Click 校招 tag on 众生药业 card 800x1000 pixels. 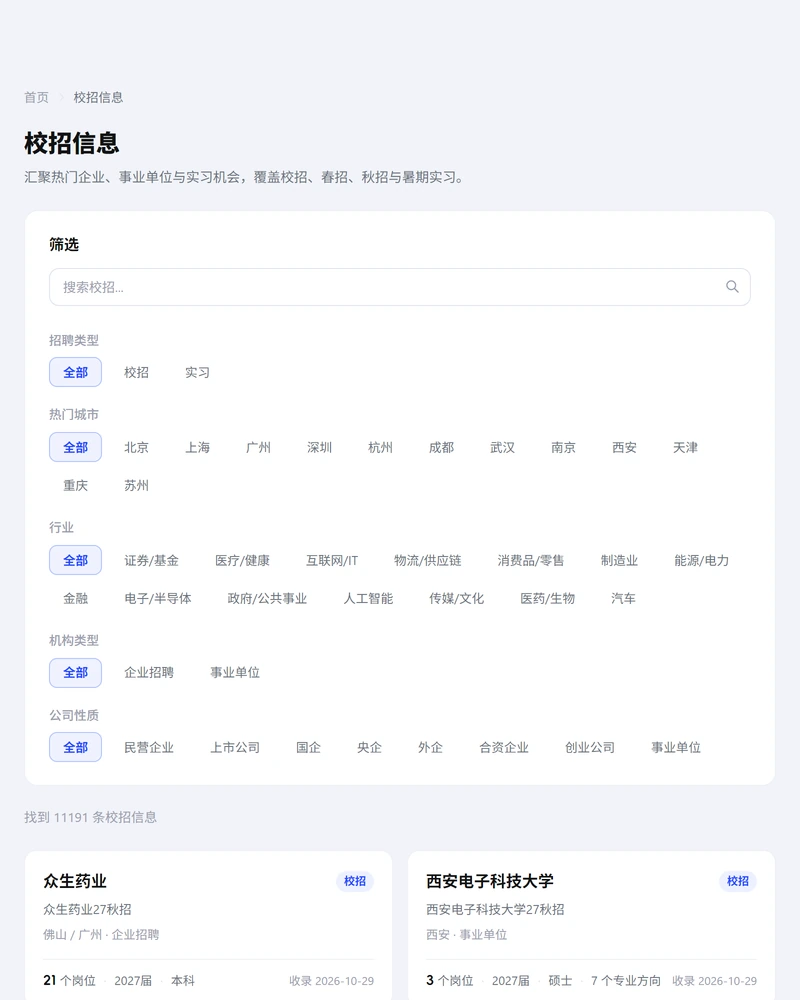(355, 881)
